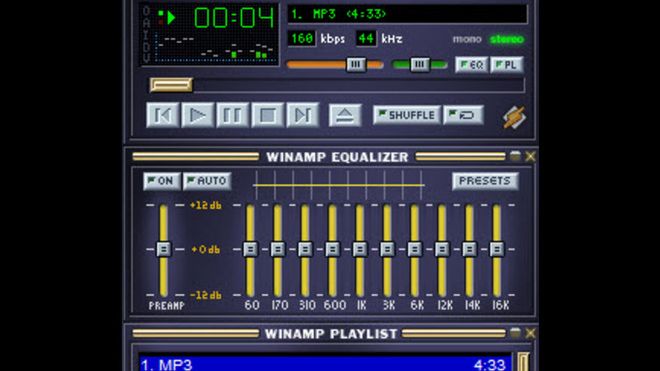
Task: Click the 310 Hz band slider handle
Action: [x=305, y=249]
